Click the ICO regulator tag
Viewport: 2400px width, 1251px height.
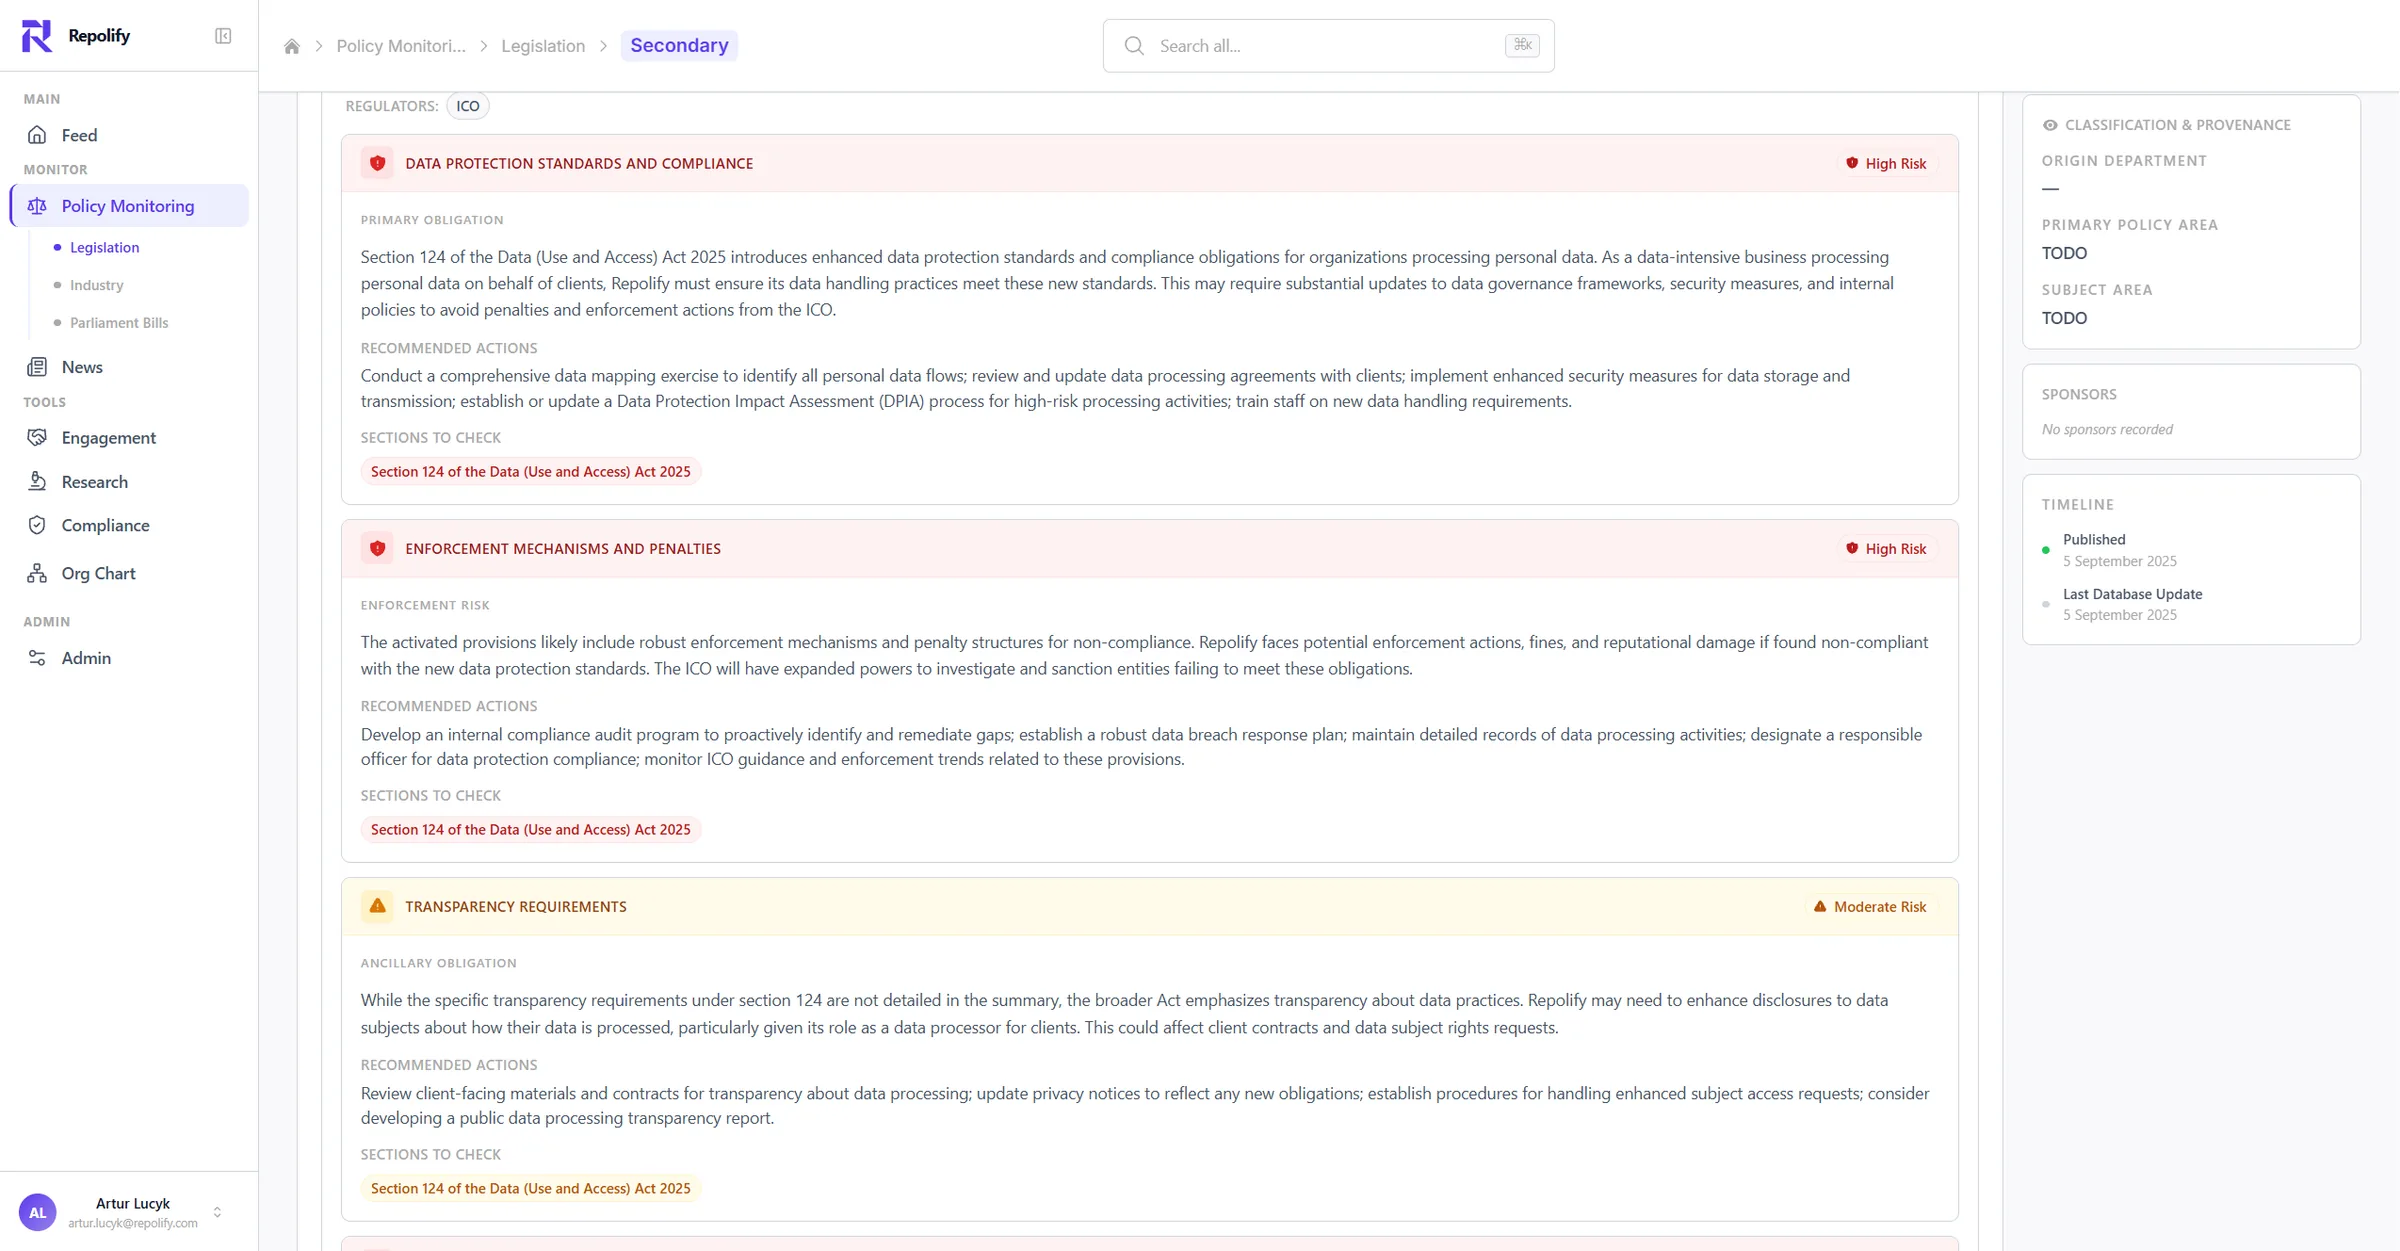pyautogui.click(x=468, y=106)
